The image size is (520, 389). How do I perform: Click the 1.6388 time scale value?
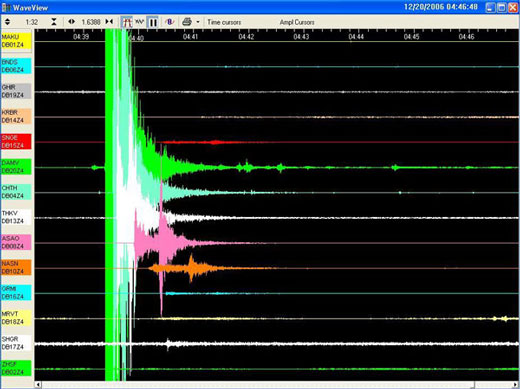pyautogui.click(x=91, y=22)
